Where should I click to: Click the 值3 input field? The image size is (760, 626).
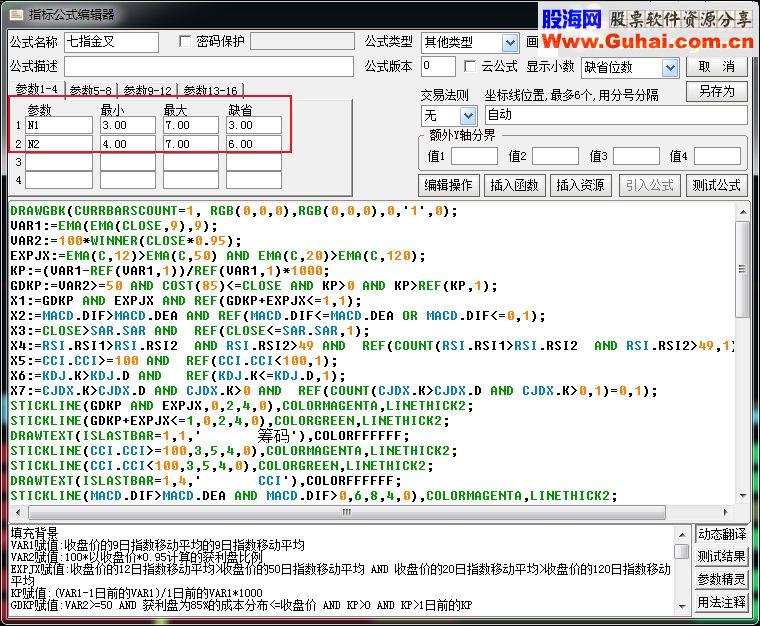pyautogui.click(x=636, y=156)
